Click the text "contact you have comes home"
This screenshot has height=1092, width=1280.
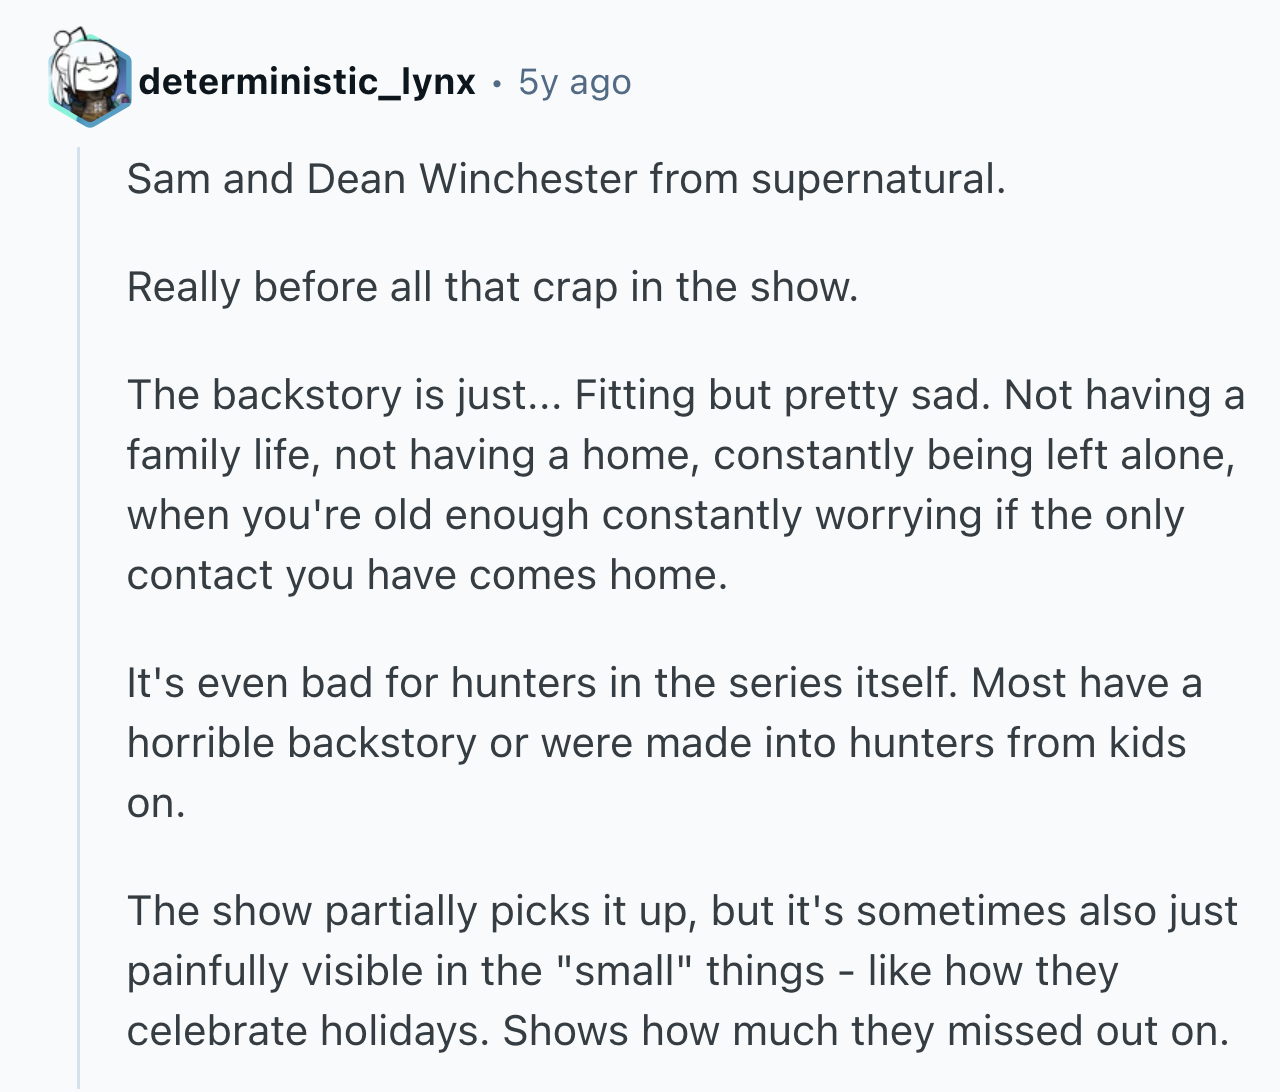(426, 575)
